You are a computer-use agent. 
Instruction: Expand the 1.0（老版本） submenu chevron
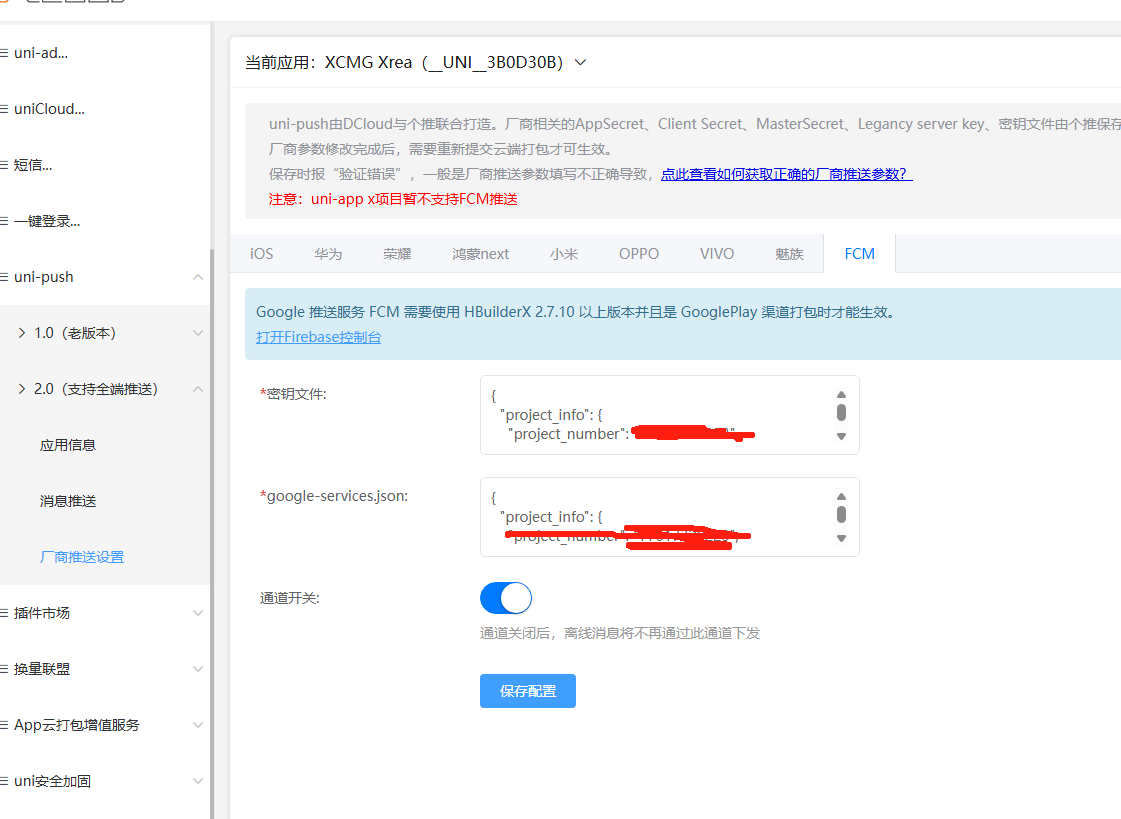(198, 333)
